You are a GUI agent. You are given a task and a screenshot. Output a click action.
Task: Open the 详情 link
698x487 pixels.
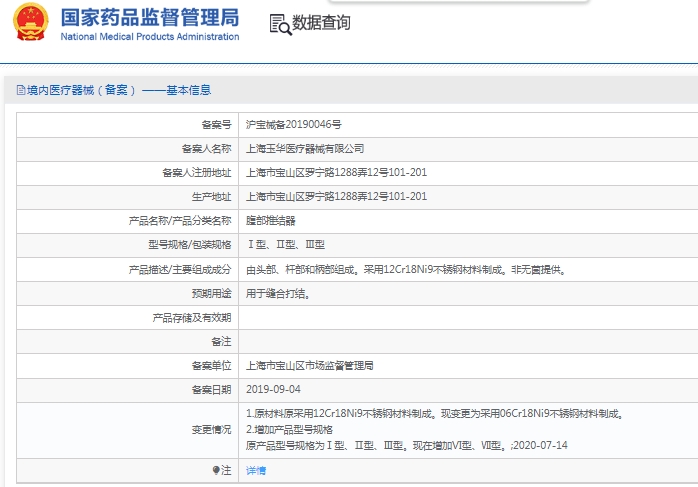[256, 471]
